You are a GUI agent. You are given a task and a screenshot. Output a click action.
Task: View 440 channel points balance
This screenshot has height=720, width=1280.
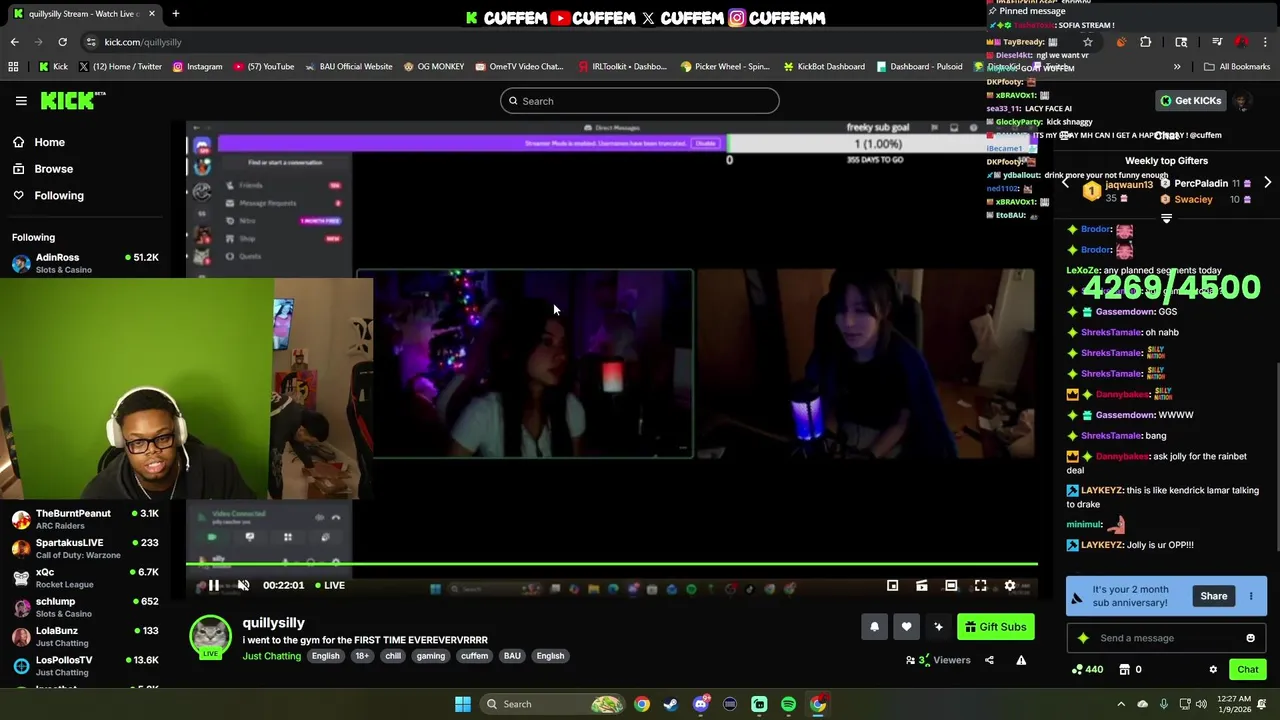coord(1087,670)
